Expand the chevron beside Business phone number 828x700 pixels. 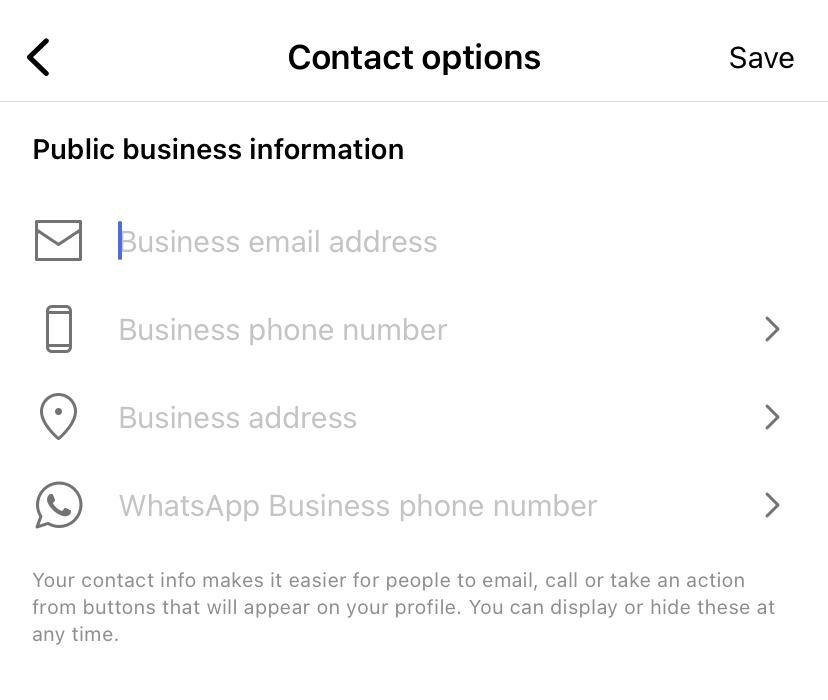click(x=771, y=329)
